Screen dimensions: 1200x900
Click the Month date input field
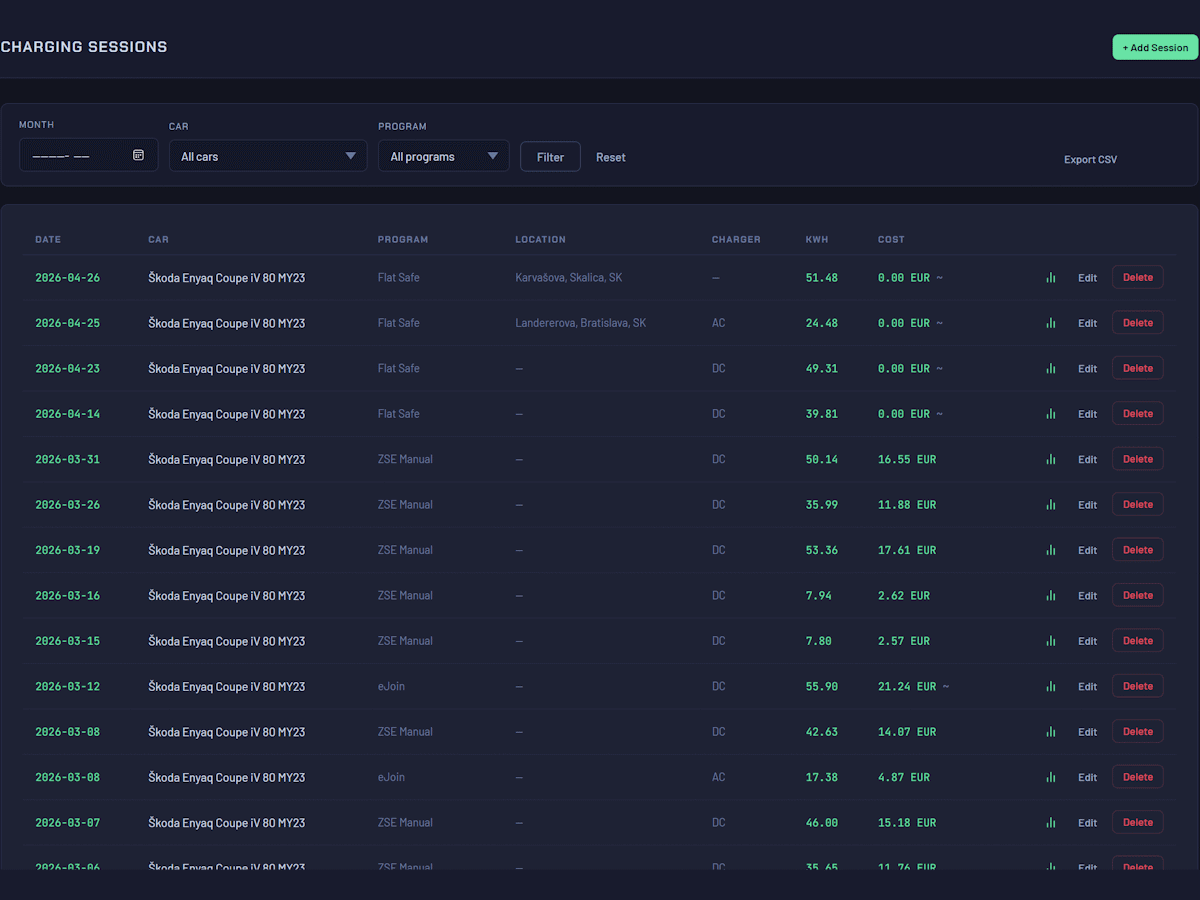coord(75,155)
